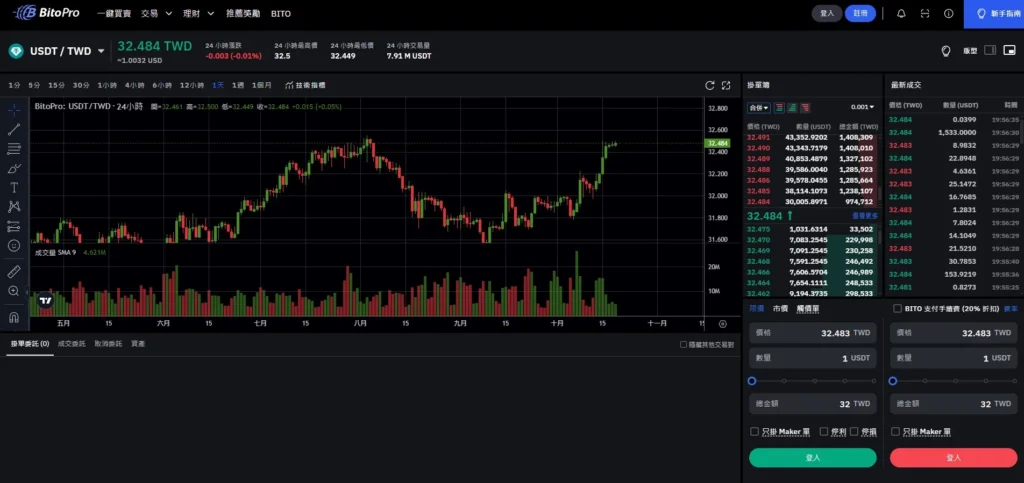The width and height of the screenshot is (1024, 483).
Task: Open the QR scan icon in header
Action: [925, 14]
